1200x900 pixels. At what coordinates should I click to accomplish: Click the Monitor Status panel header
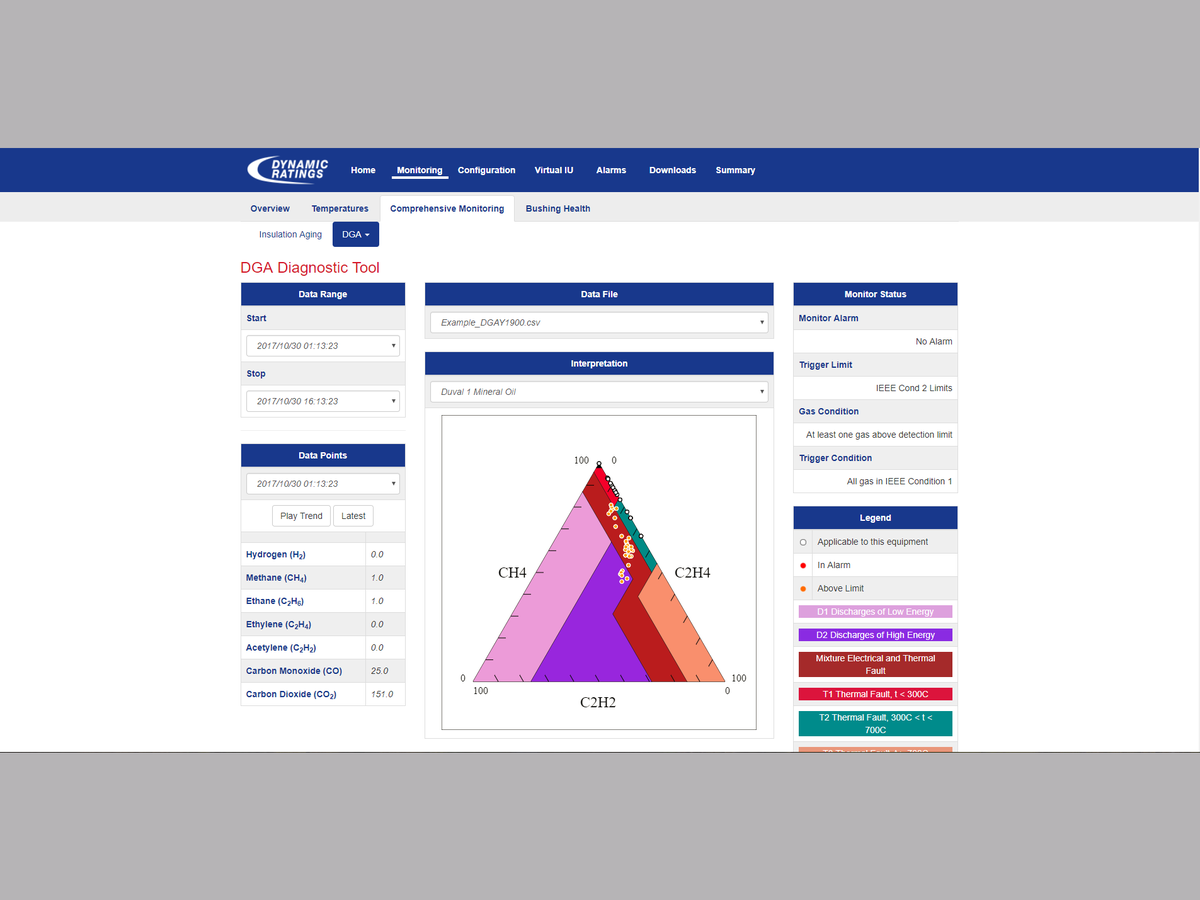pyautogui.click(x=875, y=294)
